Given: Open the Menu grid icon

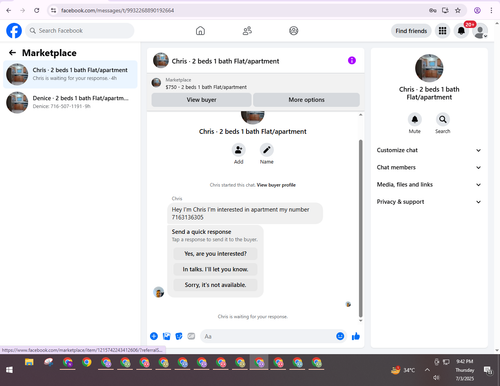Looking at the screenshot, I should (442, 31).
